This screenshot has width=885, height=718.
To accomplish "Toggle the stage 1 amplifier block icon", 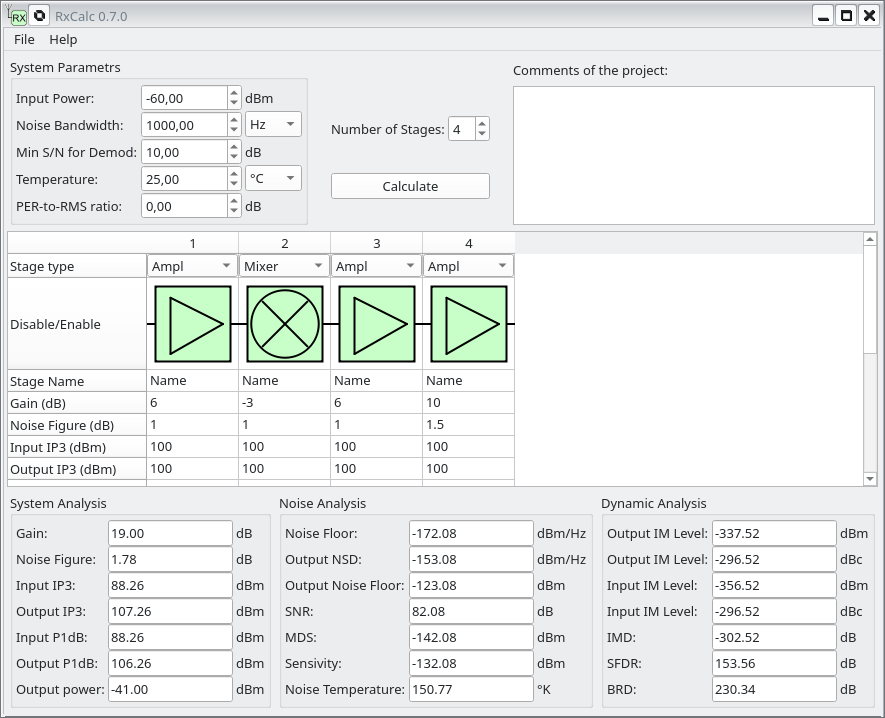I will pyautogui.click(x=193, y=324).
